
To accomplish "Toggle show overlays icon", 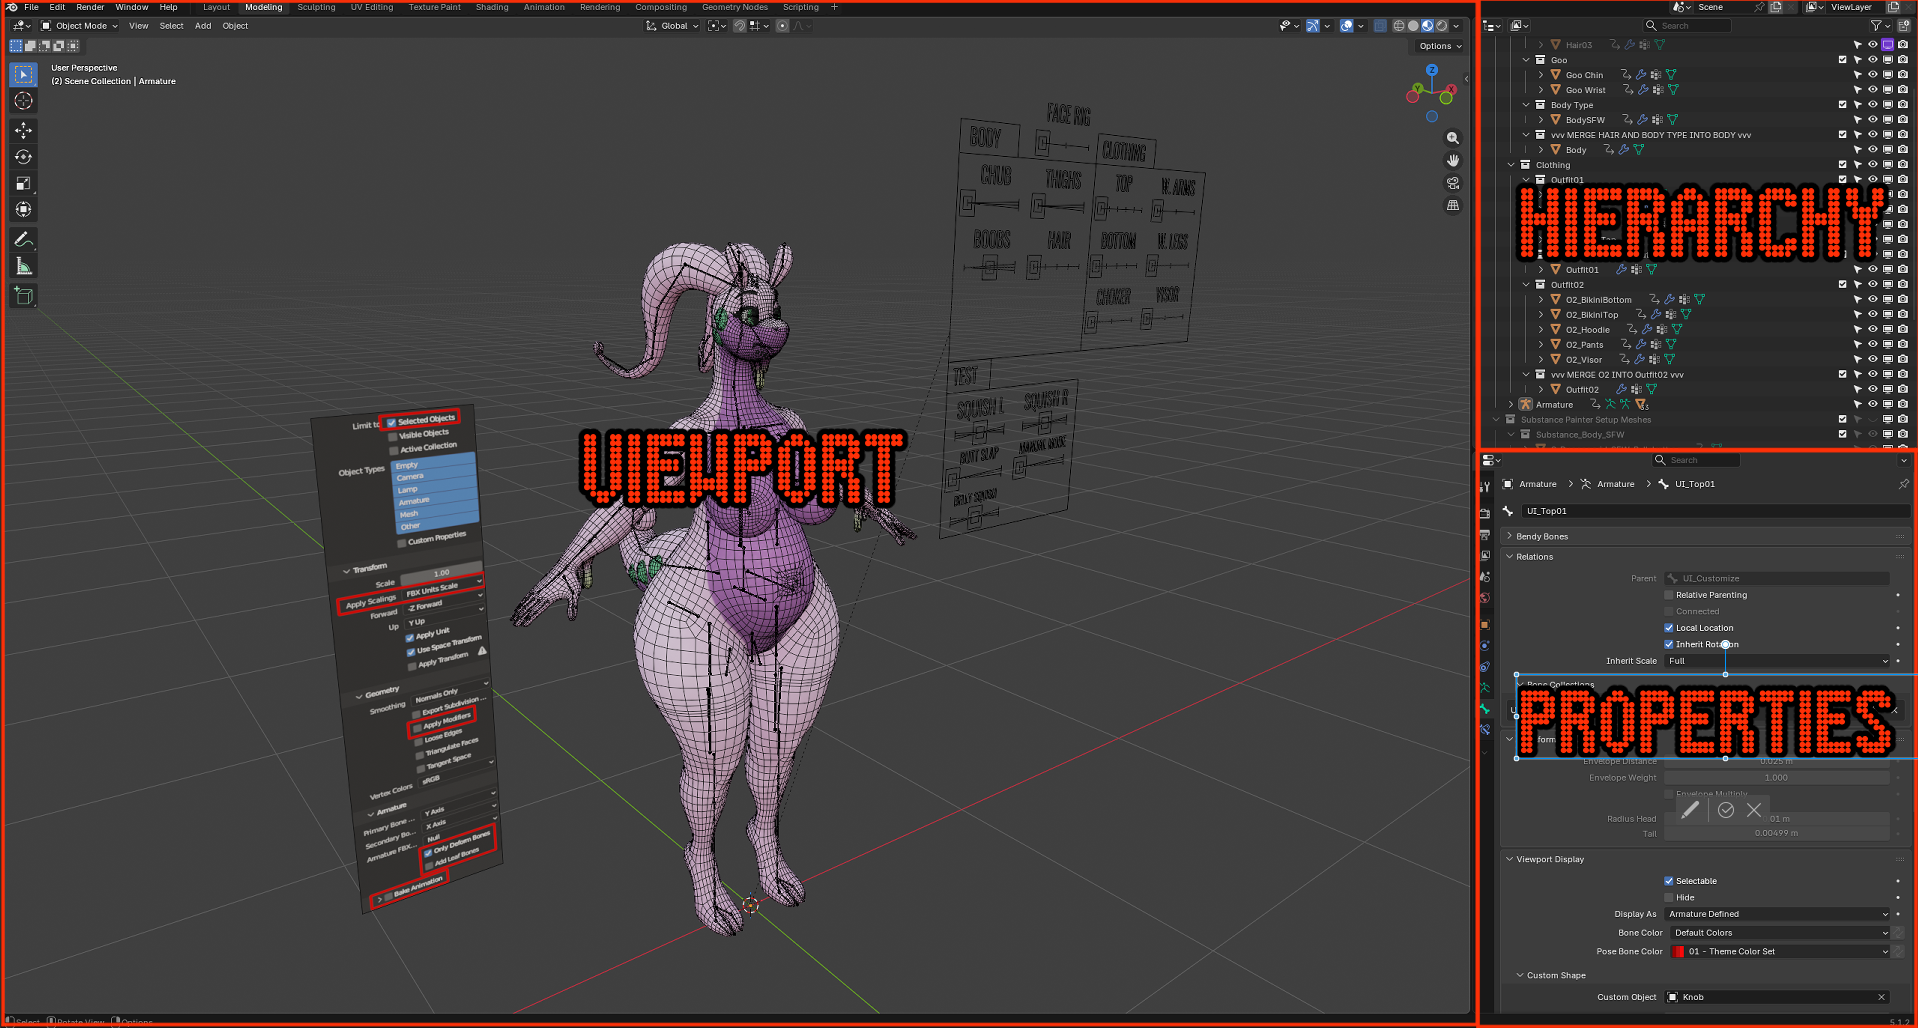I will 1347,26.
